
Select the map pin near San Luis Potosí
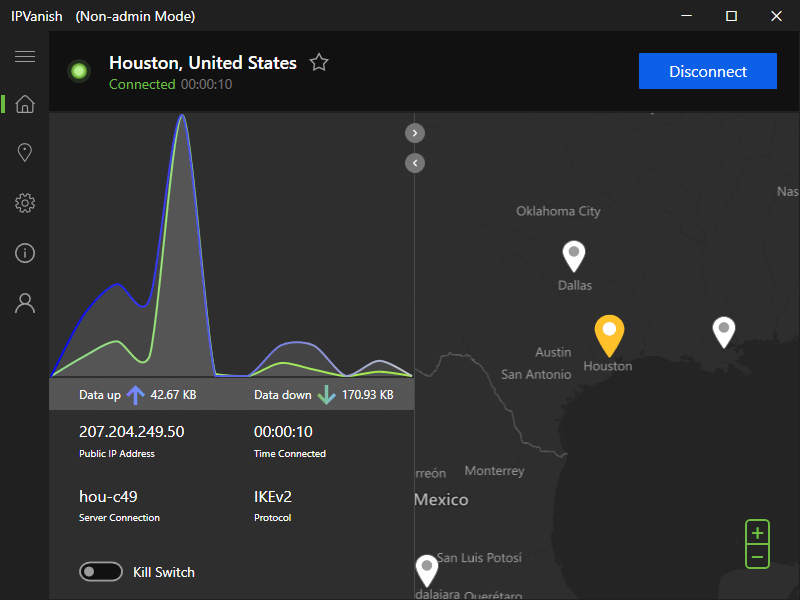click(427, 570)
